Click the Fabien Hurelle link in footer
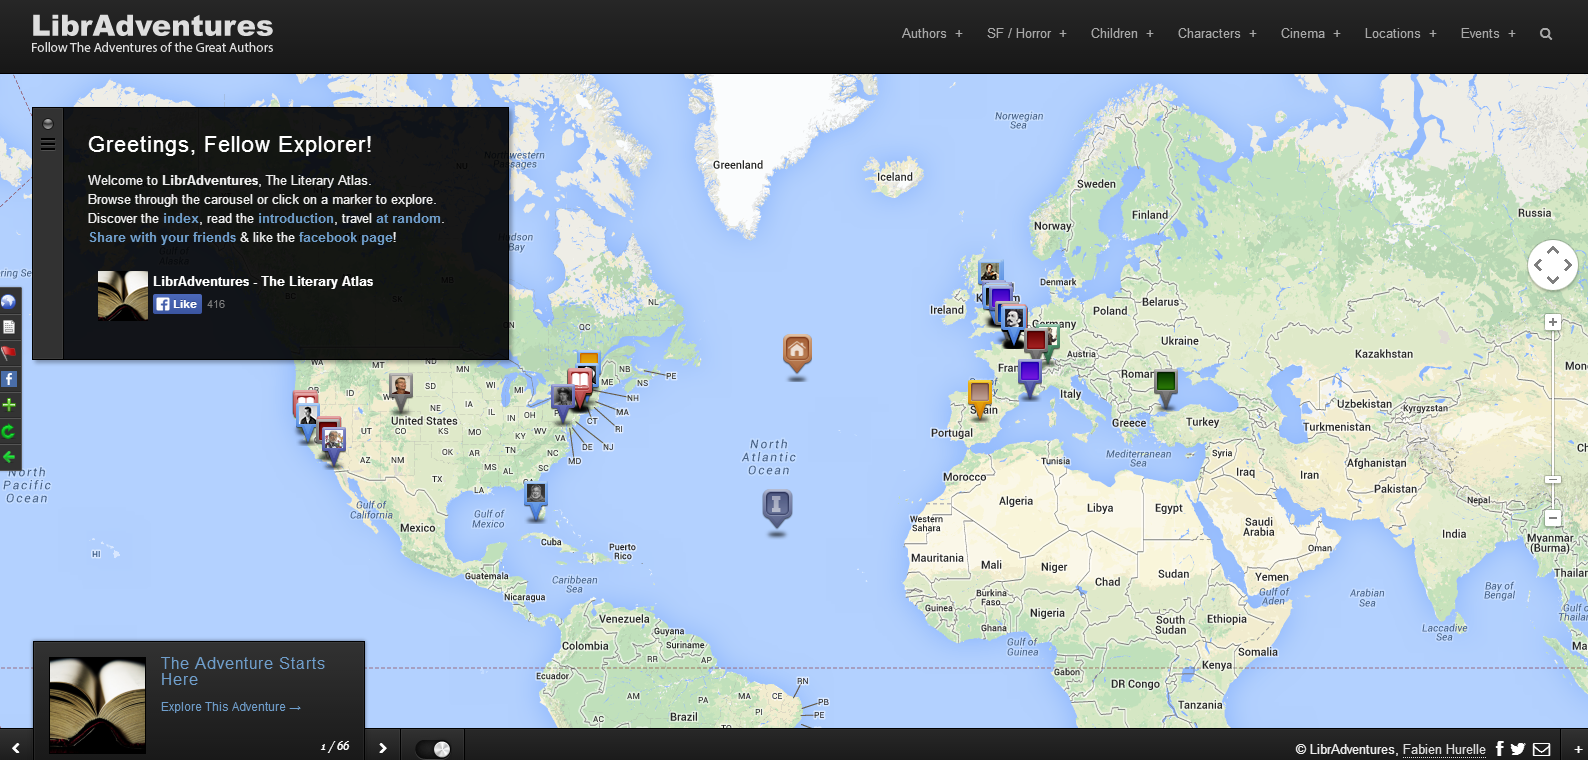The image size is (1588, 760). click(x=1444, y=749)
